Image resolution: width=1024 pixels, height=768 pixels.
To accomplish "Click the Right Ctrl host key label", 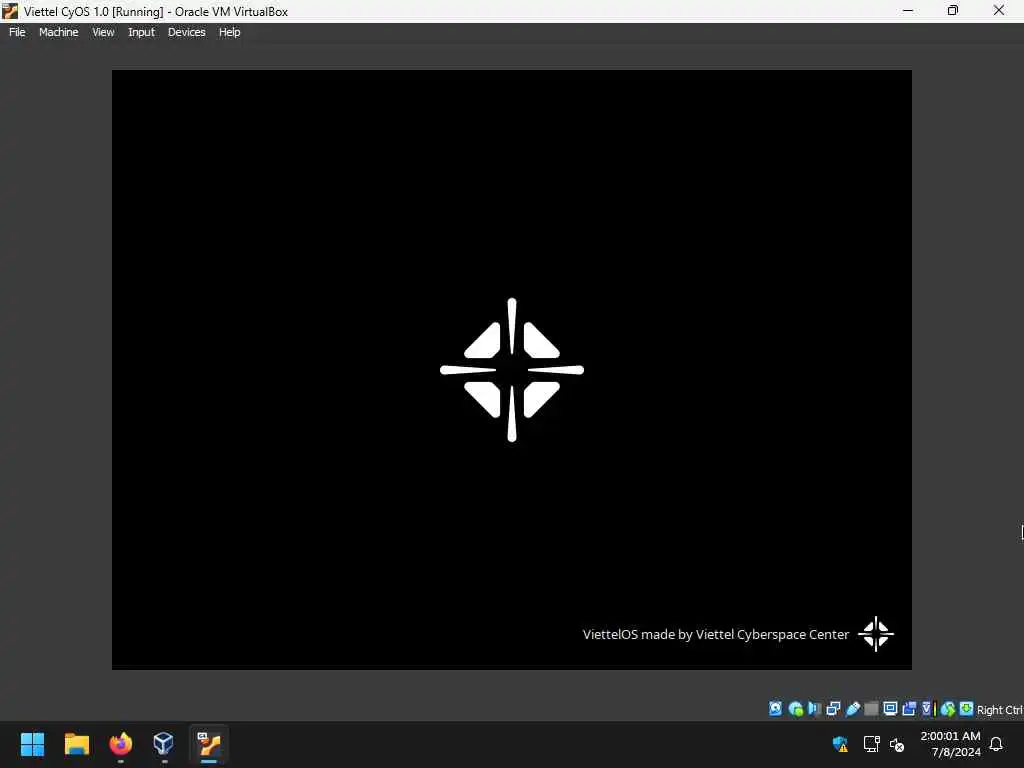I will coord(1000,710).
